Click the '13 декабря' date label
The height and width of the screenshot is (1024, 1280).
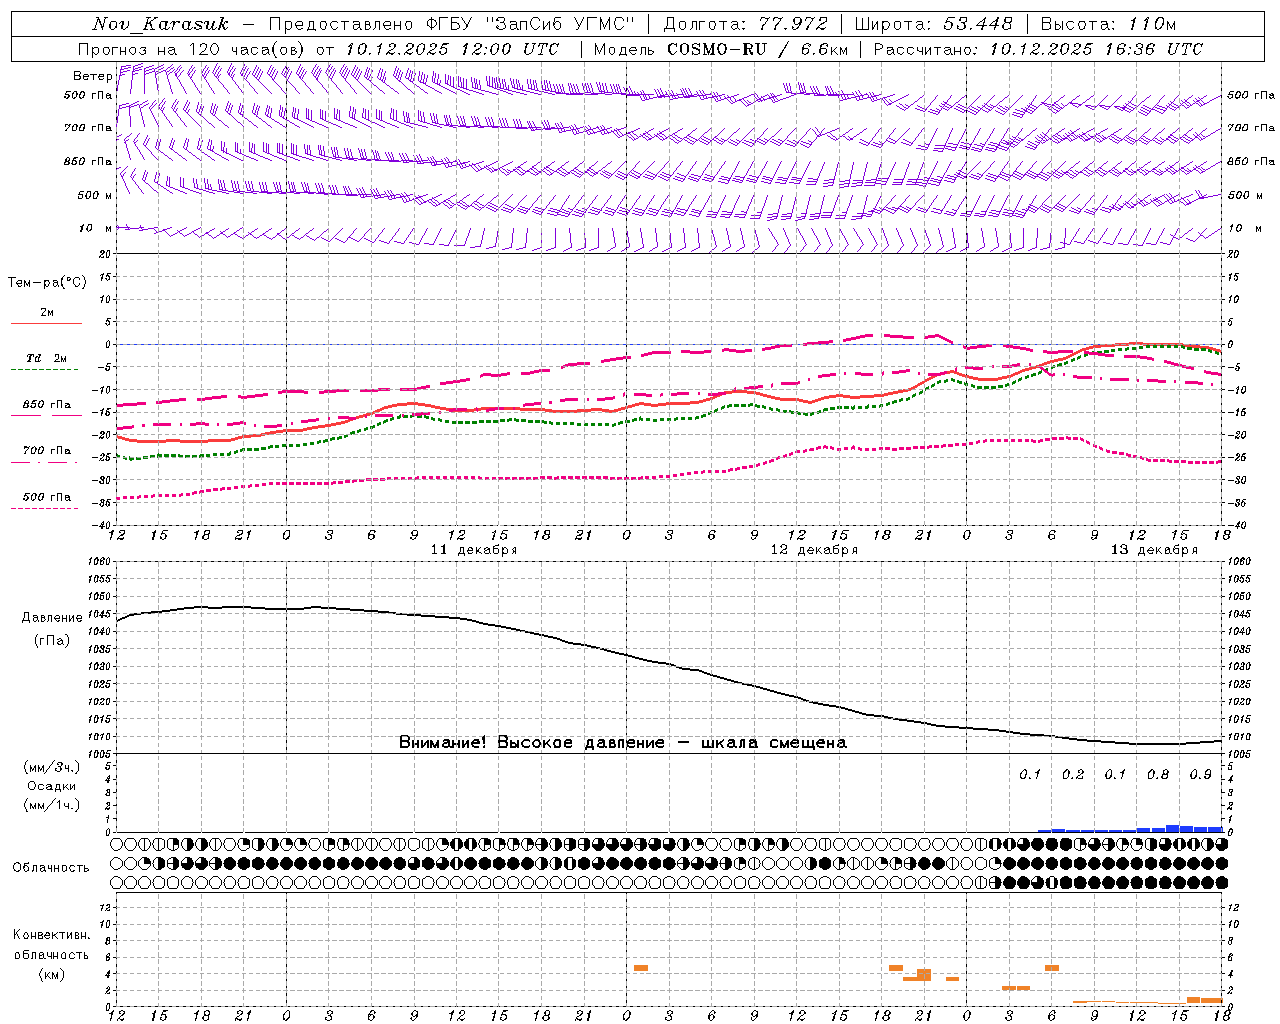click(1154, 550)
